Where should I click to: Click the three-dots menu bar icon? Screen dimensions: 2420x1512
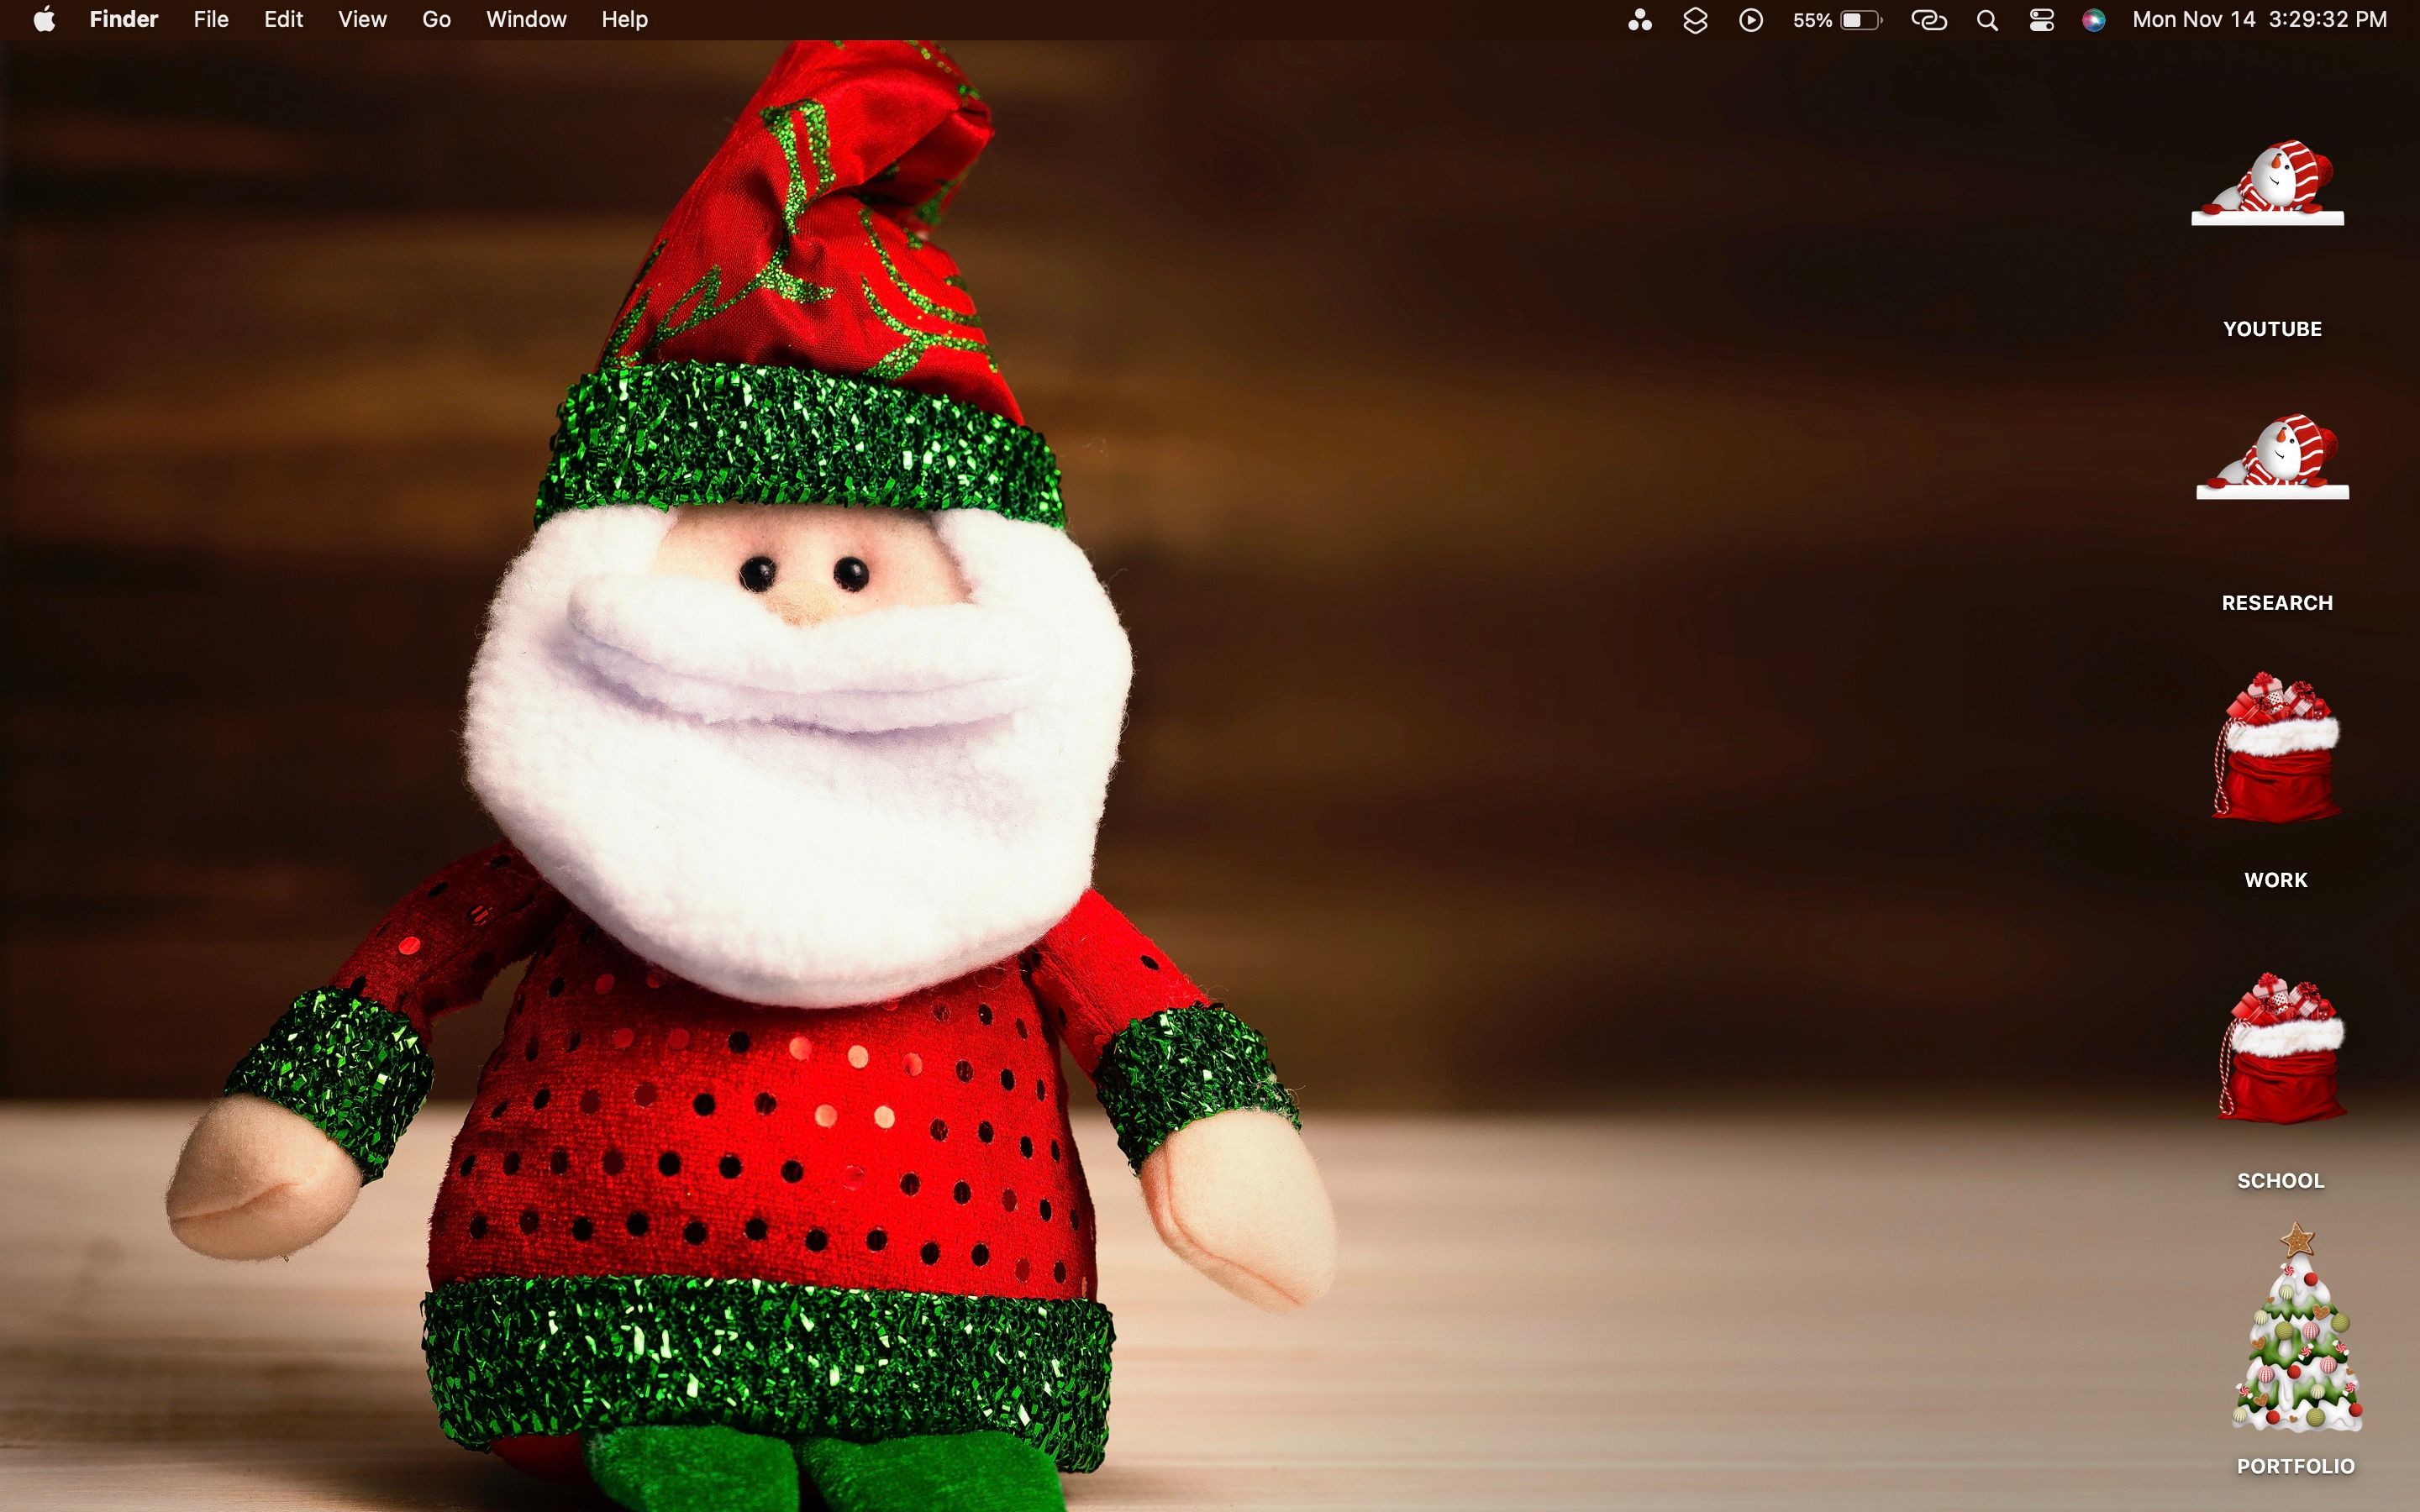1640,20
